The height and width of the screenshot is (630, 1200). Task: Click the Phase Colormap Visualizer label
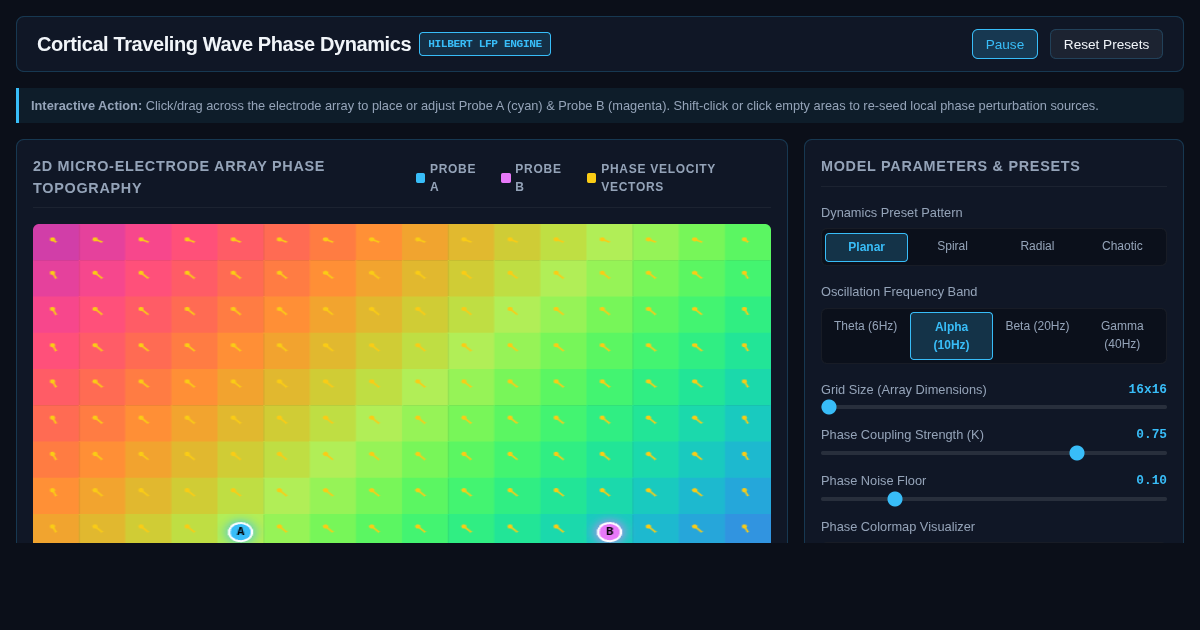[x=898, y=527]
